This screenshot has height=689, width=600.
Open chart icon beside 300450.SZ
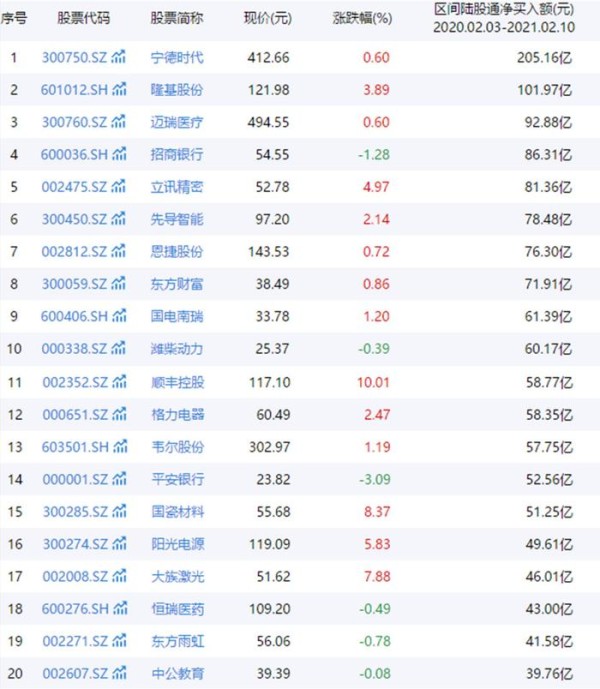click(118, 218)
